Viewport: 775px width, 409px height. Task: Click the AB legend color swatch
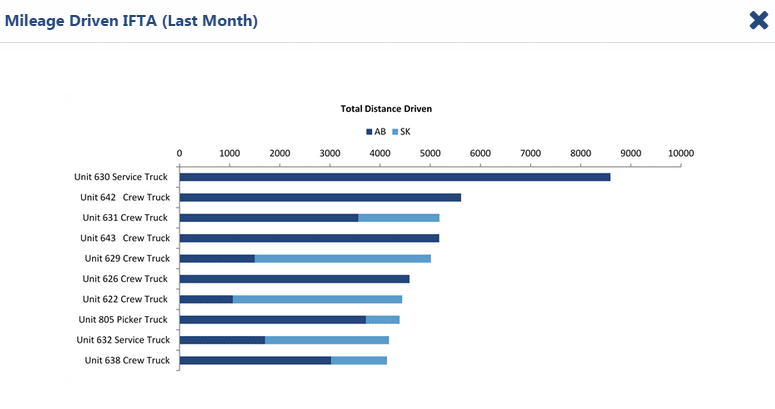369,132
